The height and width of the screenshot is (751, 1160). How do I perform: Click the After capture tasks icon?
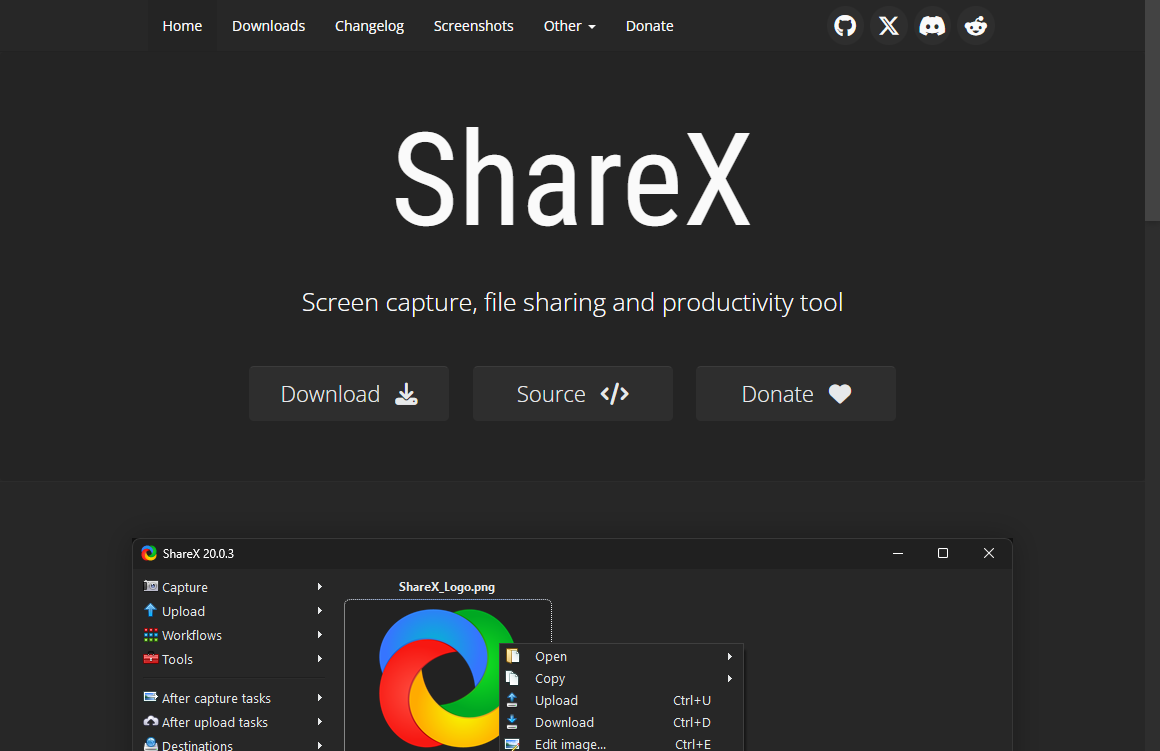pyautogui.click(x=151, y=697)
